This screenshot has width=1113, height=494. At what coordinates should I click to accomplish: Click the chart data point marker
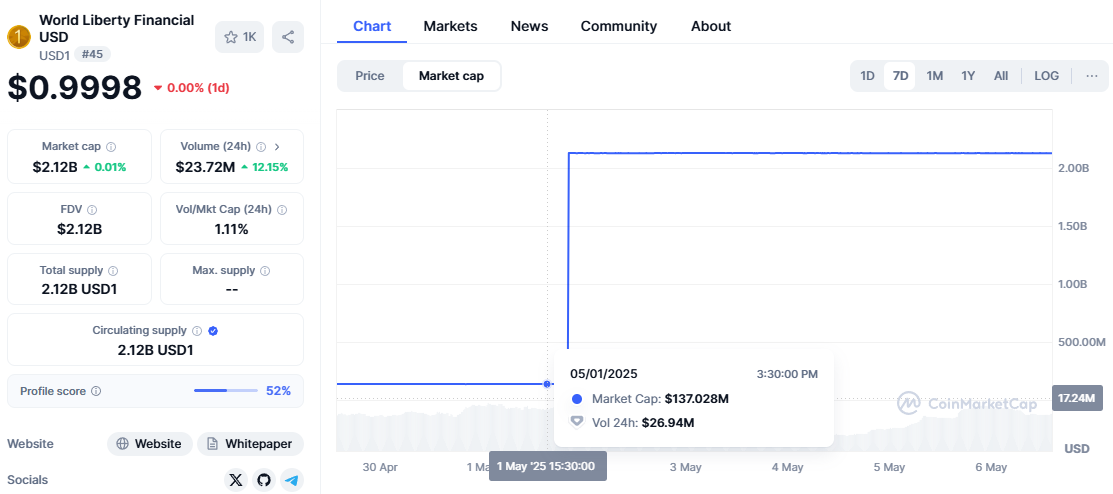pyautogui.click(x=547, y=384)
